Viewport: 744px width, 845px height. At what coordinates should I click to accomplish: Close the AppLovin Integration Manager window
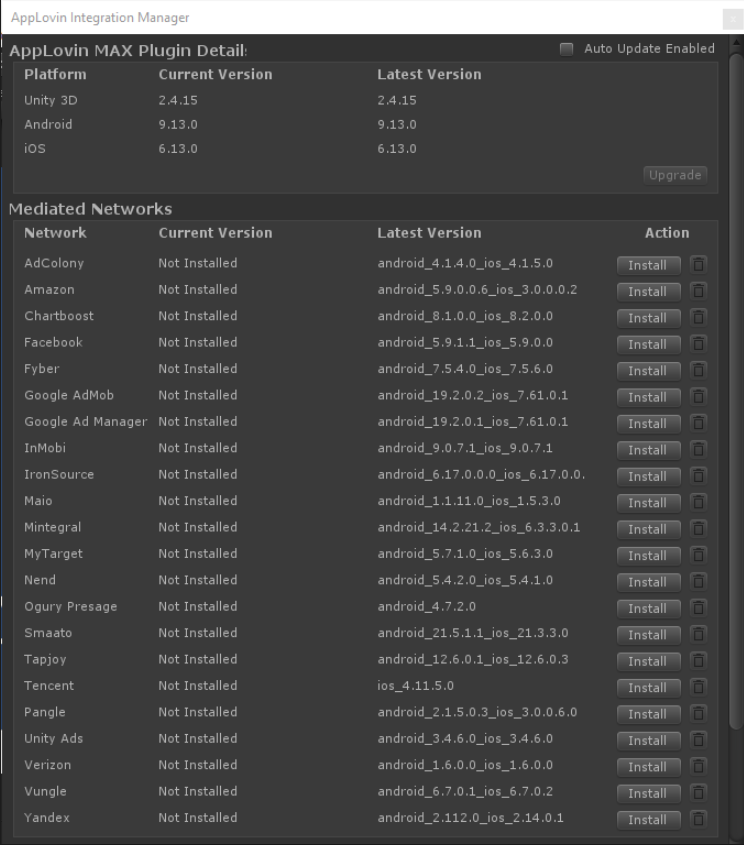(733, 19)
